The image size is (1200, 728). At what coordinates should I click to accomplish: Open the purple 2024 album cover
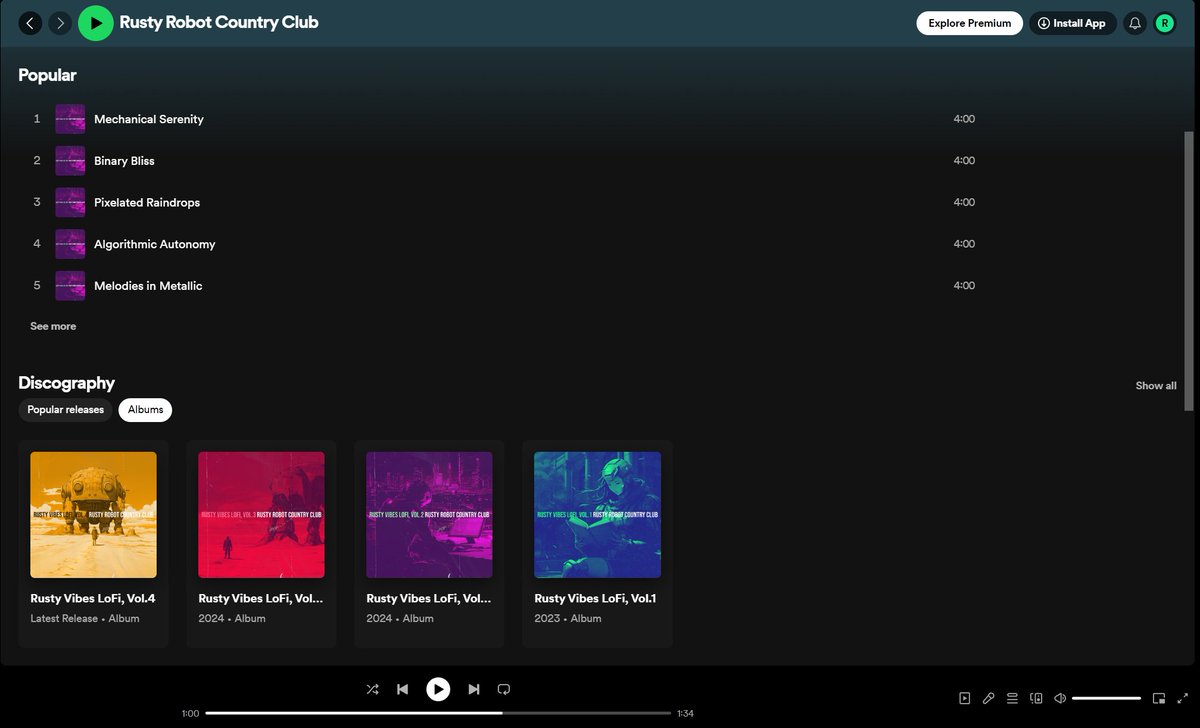[429, 515]
